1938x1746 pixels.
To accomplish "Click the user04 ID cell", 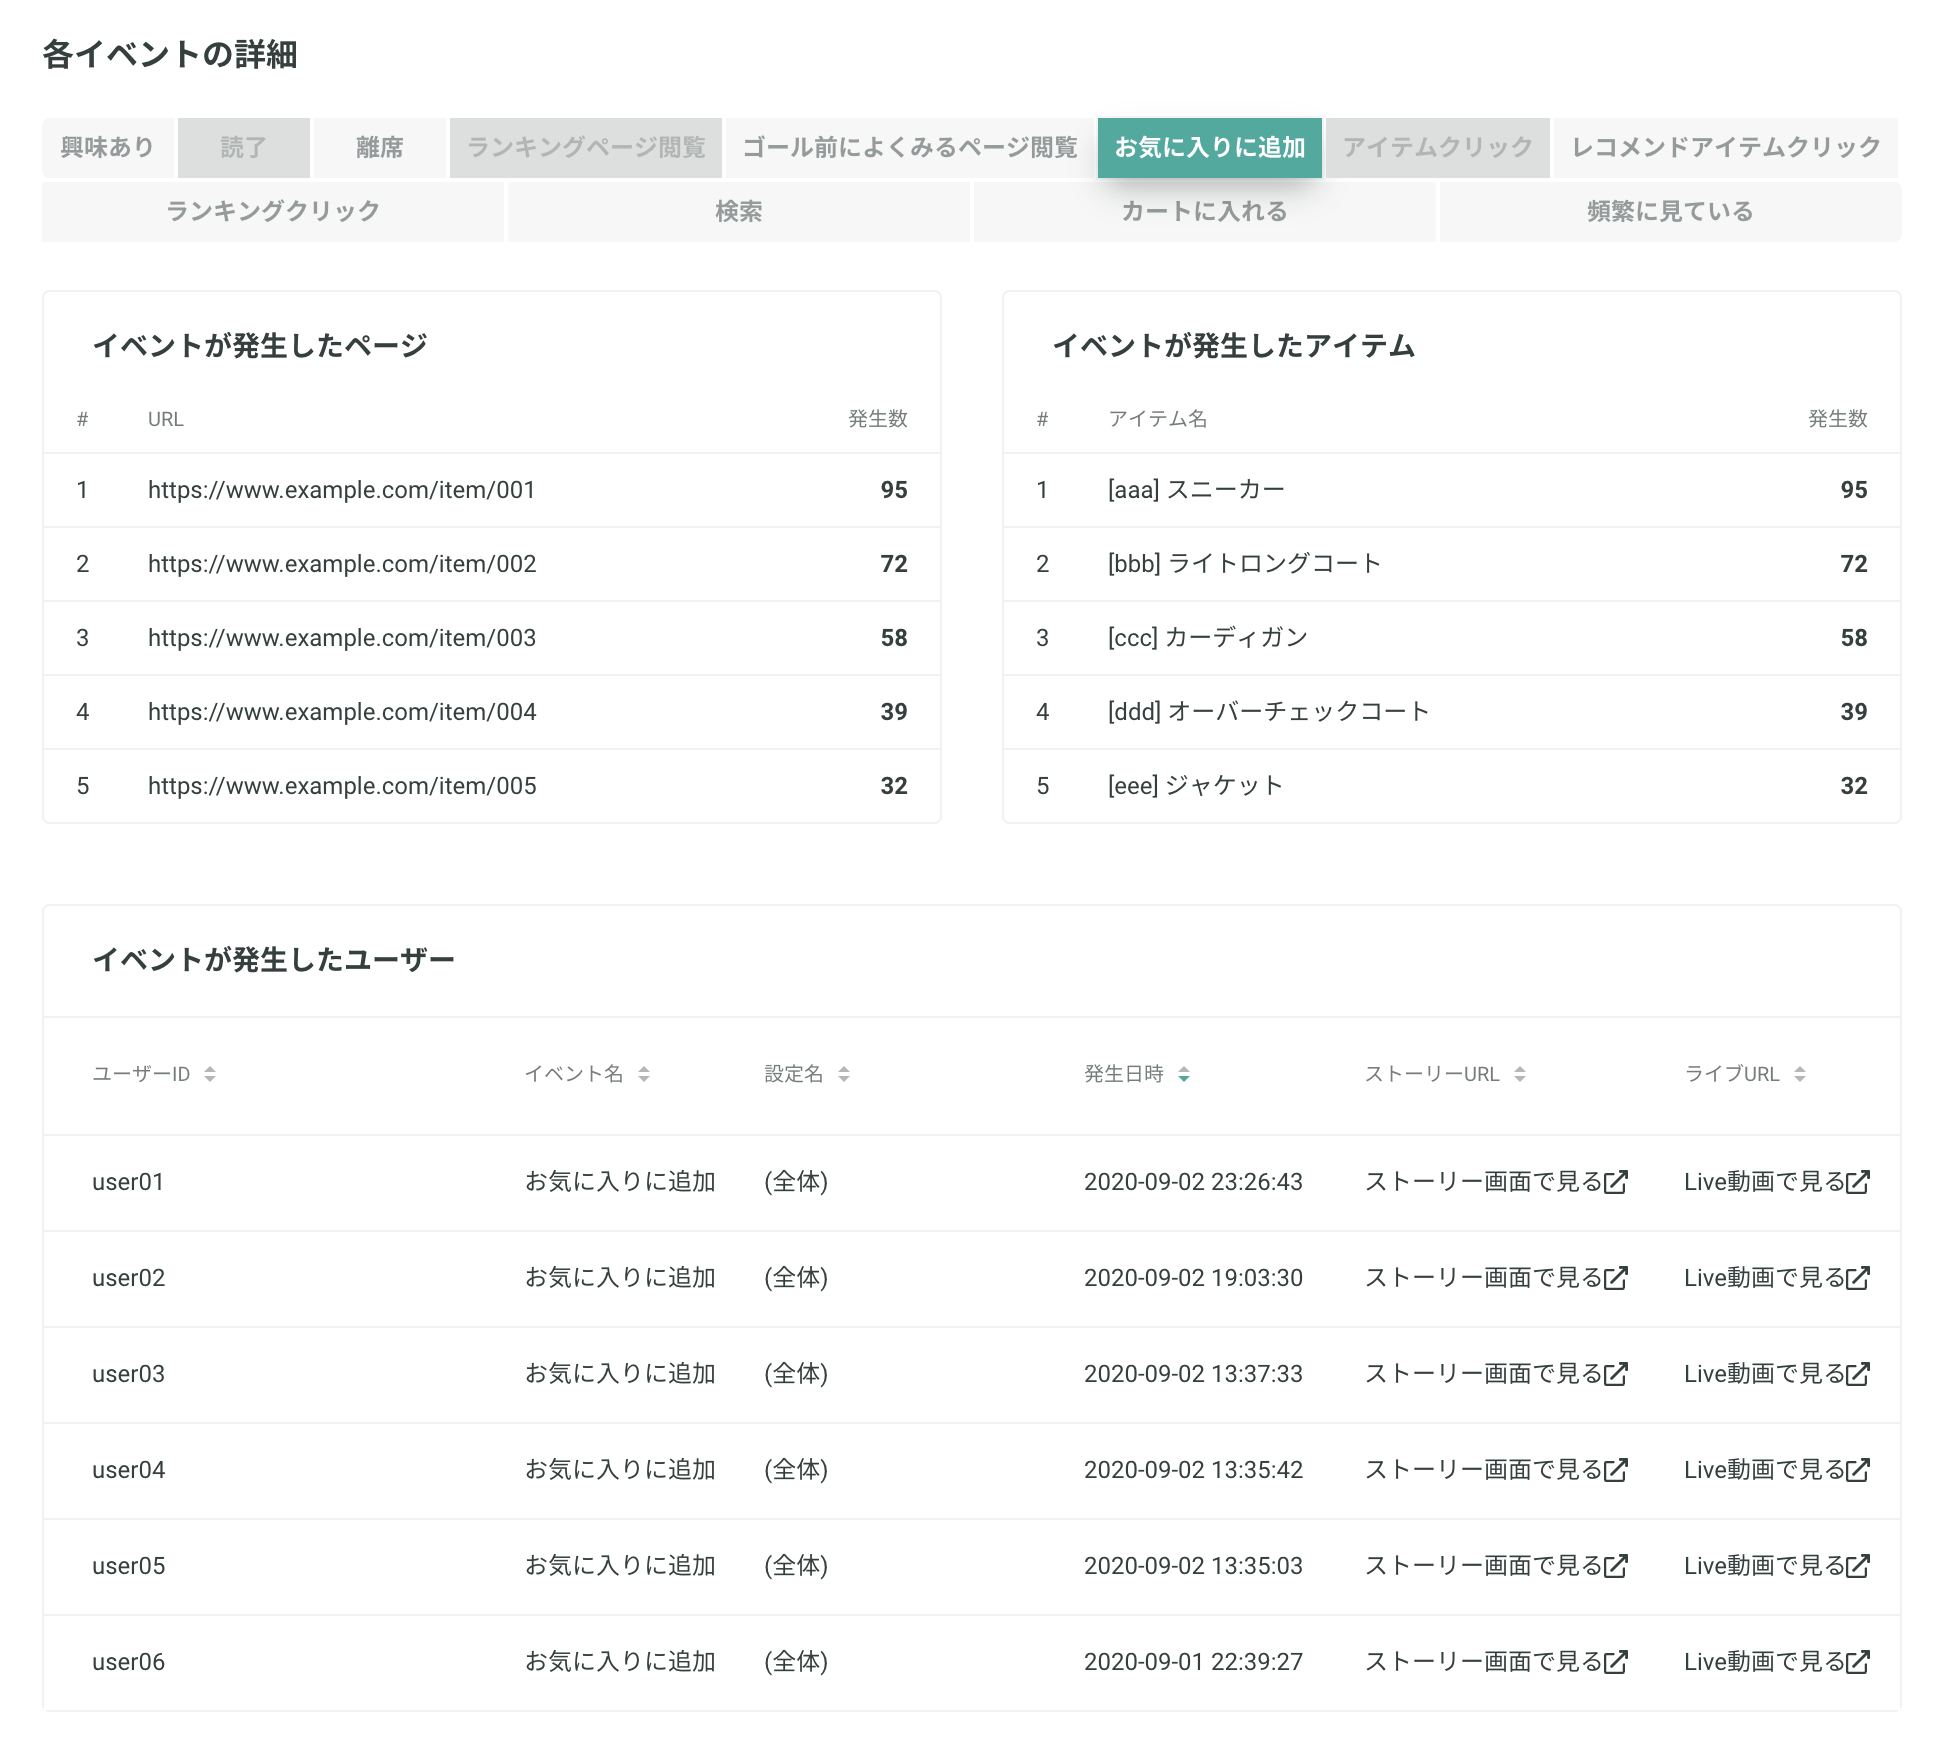I will (x=128, y=1470).
